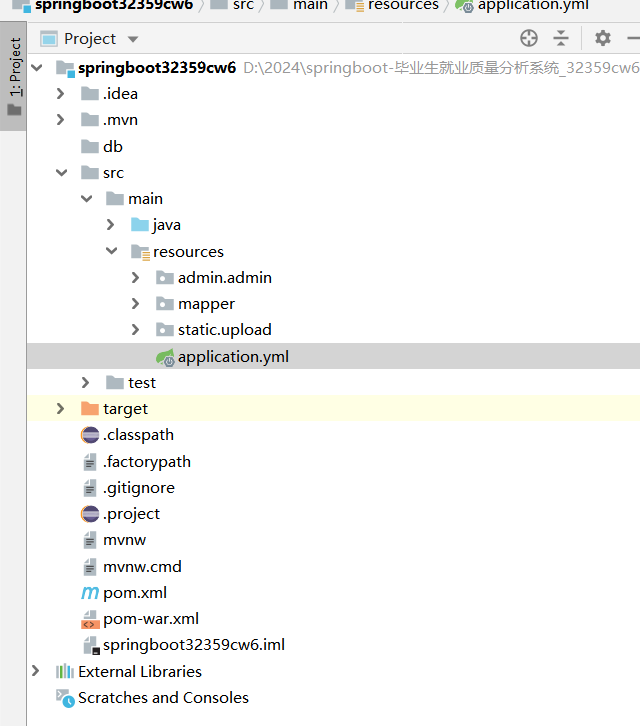Viewport: 640px width, 726px height.
Task: Click the Eclipse icon next to .classpath
Action: [x=90, y=435]
